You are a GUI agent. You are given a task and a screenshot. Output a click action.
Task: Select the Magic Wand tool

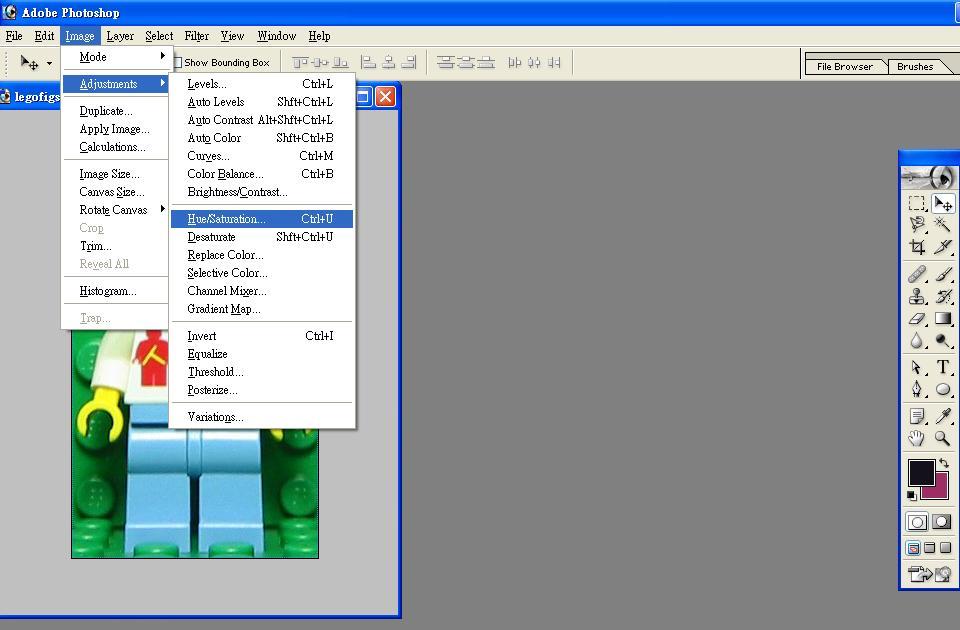tap(943, 225)
